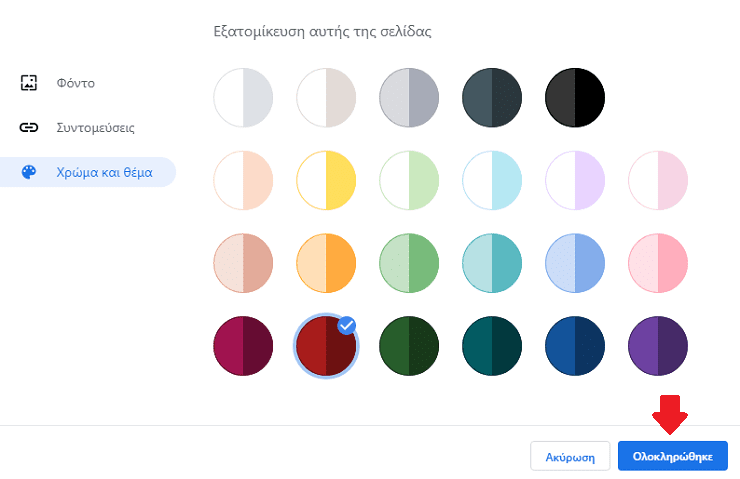Viewport: 740px width, 479px height.
Task: Click the Συντομεύσεις link icon
Action: (x=29, y=127)
